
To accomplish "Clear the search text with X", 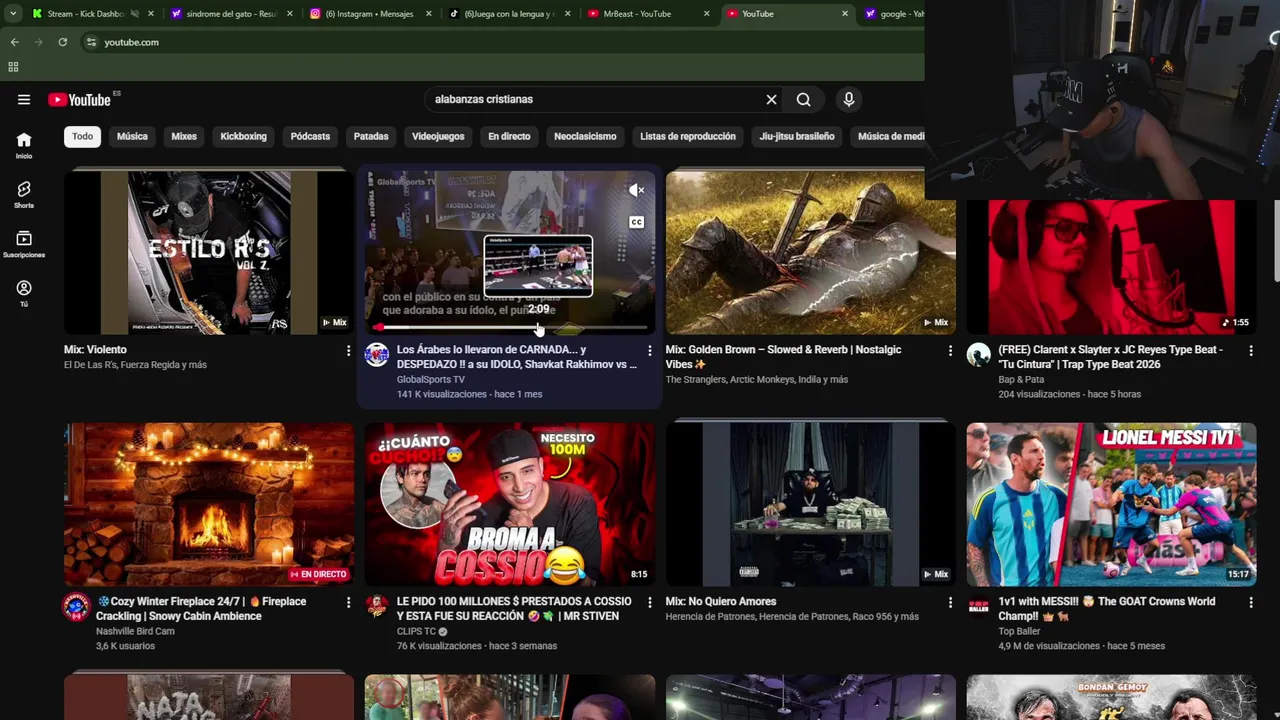I will [771, 99].
